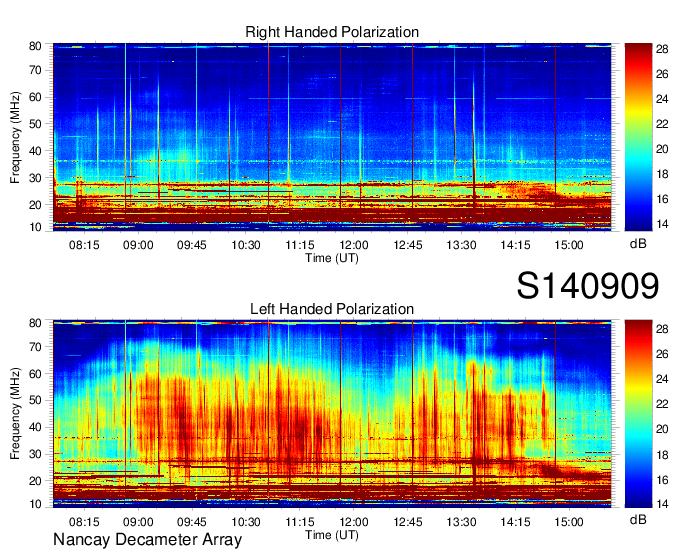Click the 'Left Handed Polarization' plot title
This screenshot has height=552, width=680.
pos(332,309)
